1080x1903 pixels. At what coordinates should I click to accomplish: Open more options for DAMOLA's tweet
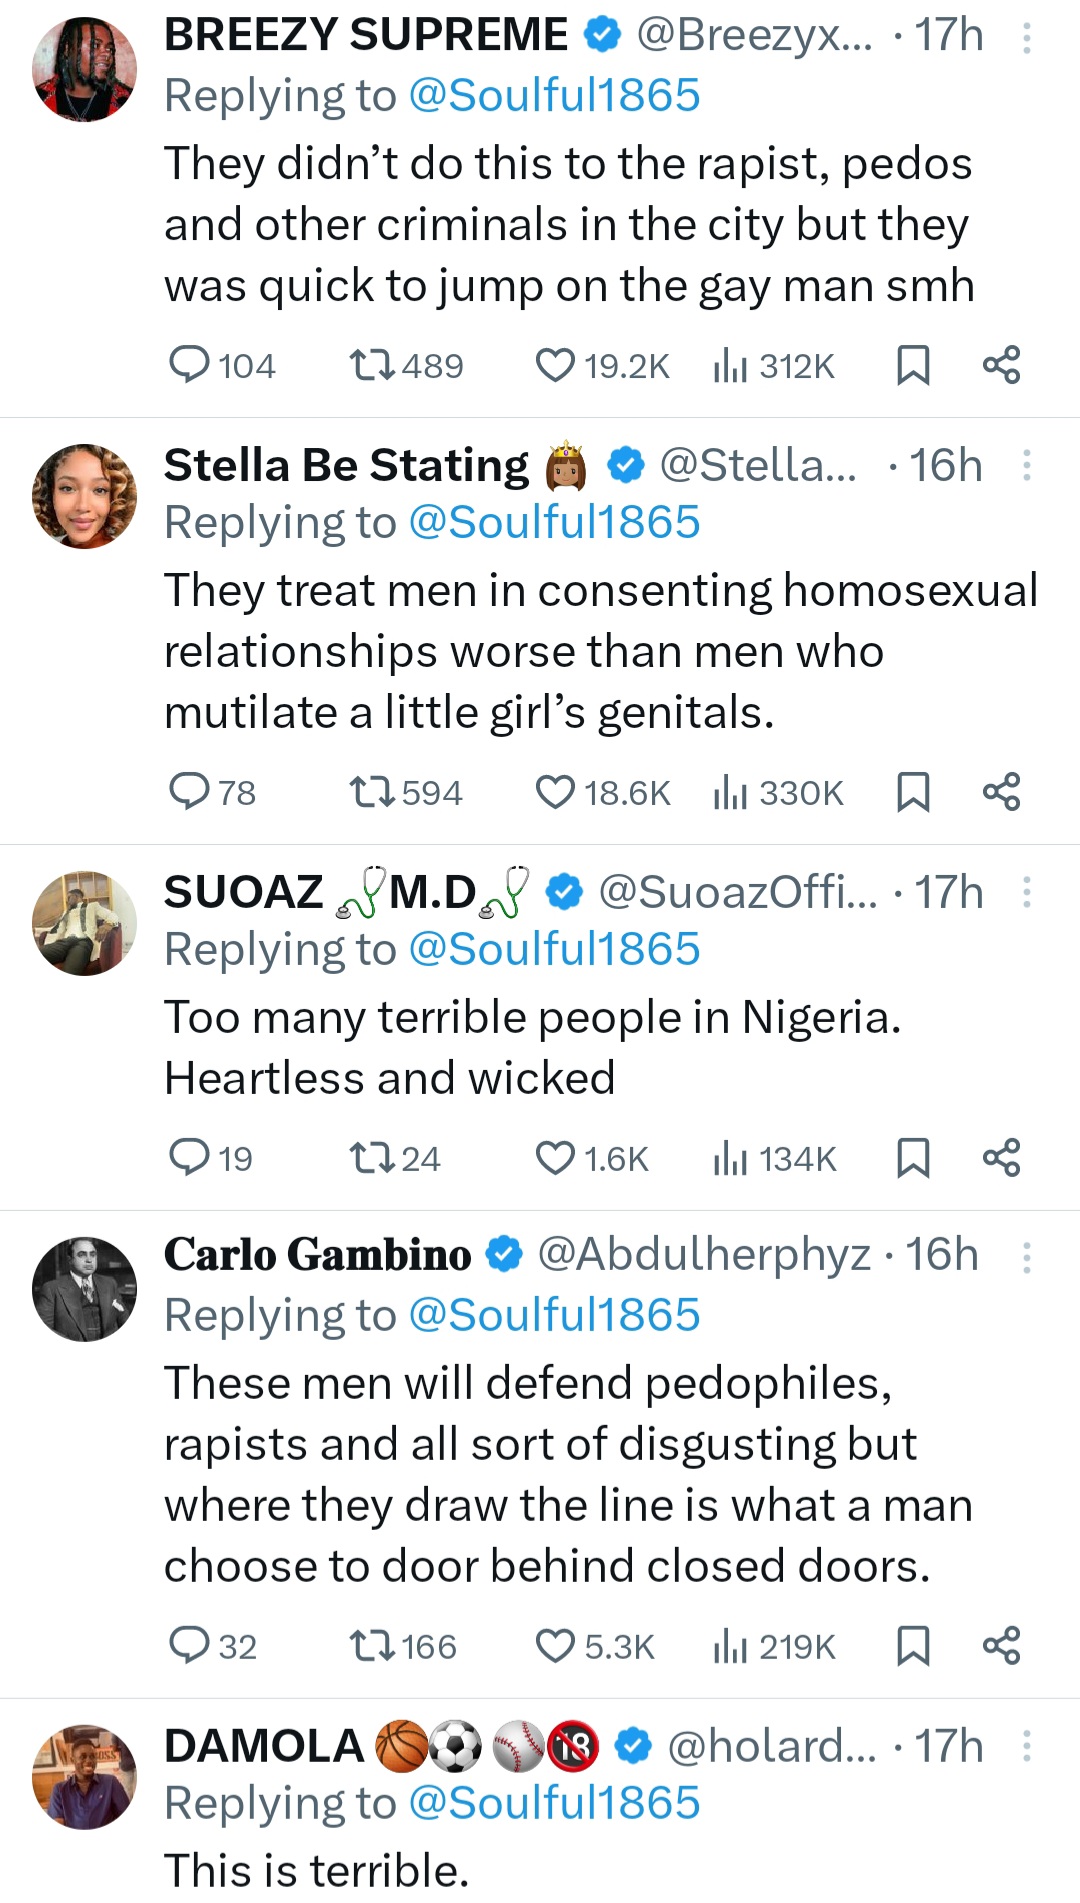click(x=1026, y=1747)
